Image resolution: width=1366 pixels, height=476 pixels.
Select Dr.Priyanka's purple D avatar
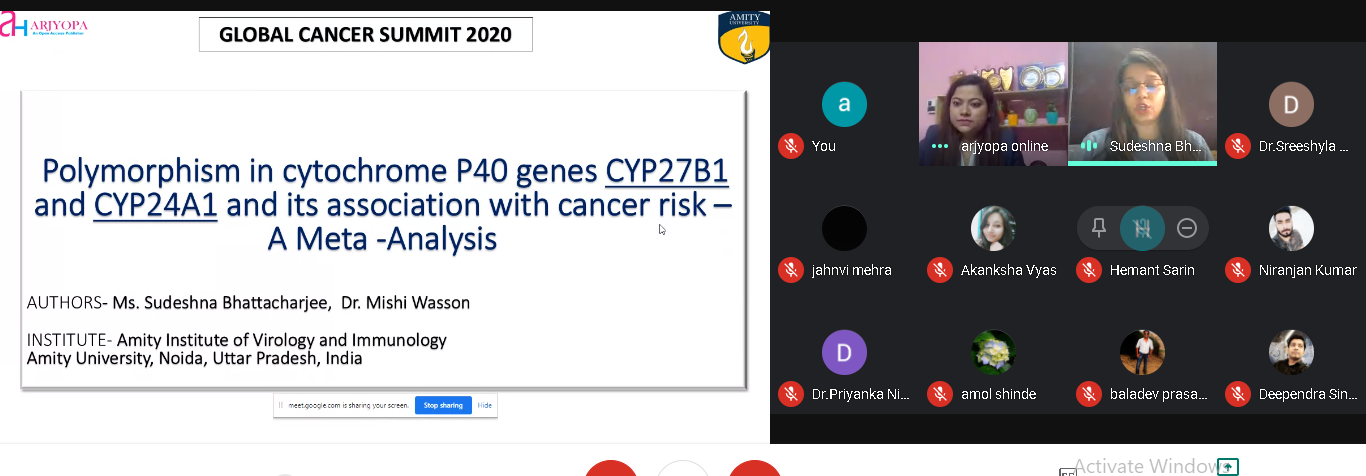843,352
